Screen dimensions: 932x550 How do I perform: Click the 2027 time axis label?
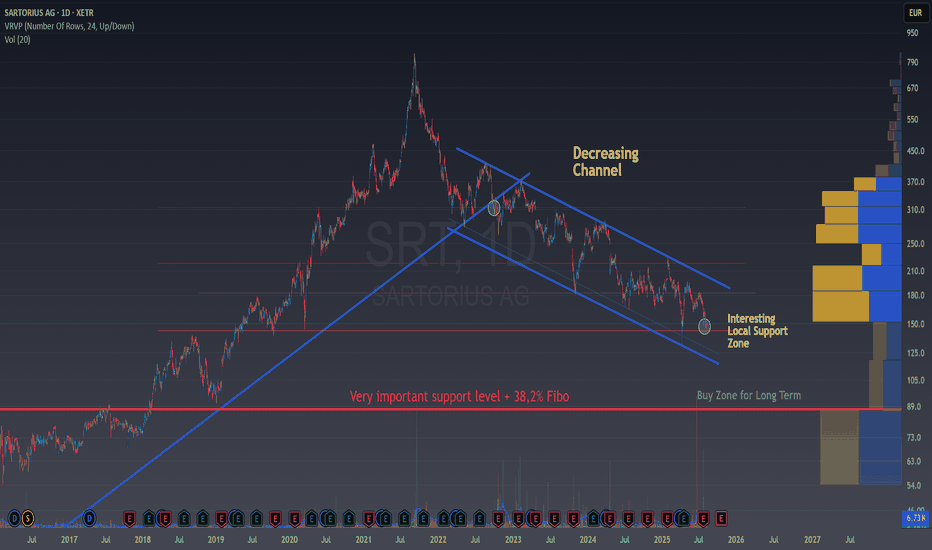812,540
